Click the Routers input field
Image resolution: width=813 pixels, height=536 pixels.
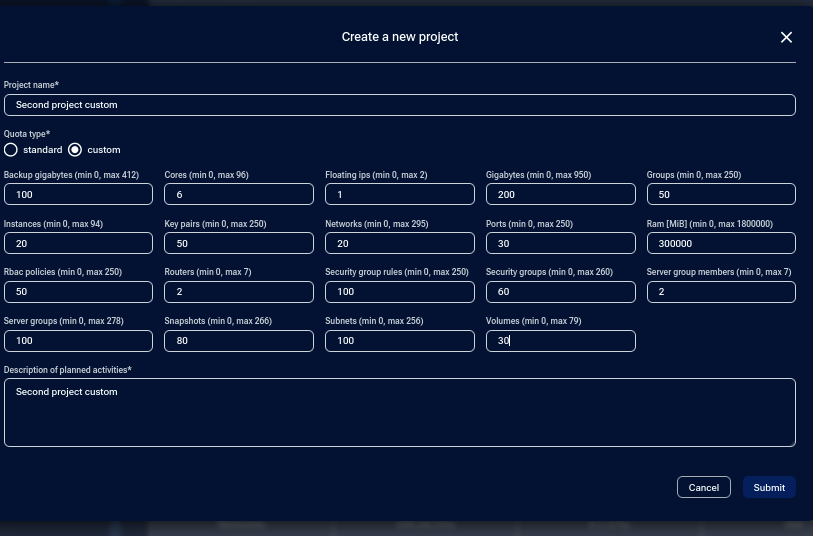[239, 292]
